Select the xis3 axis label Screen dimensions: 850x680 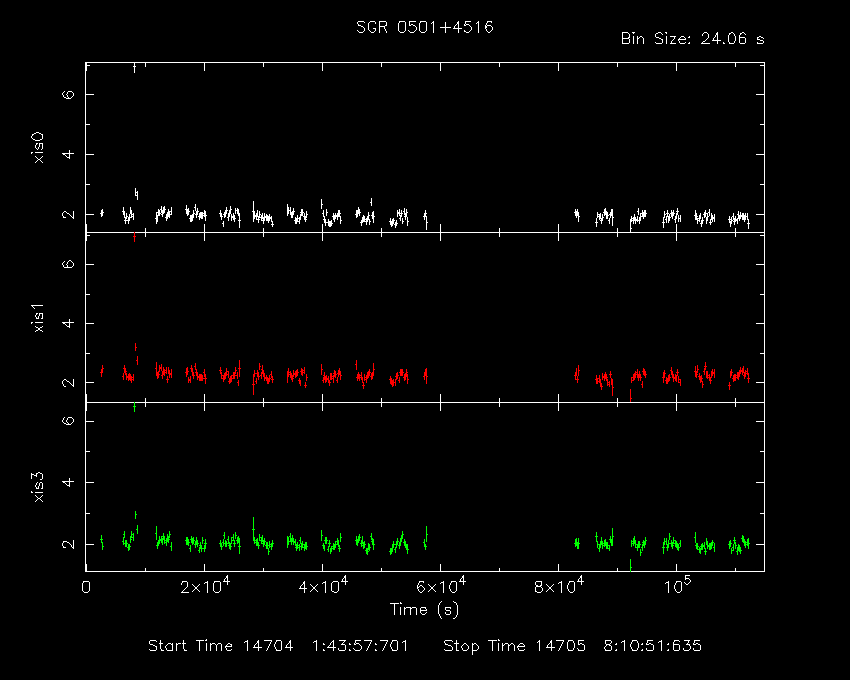click(x=38, y=487)
